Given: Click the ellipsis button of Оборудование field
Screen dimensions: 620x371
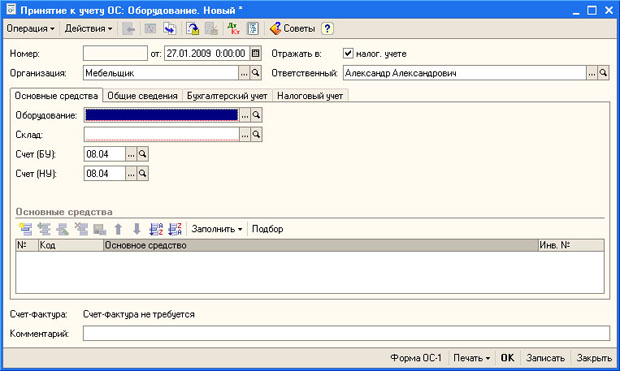Looking at the screenshot, I should (245, 115).
